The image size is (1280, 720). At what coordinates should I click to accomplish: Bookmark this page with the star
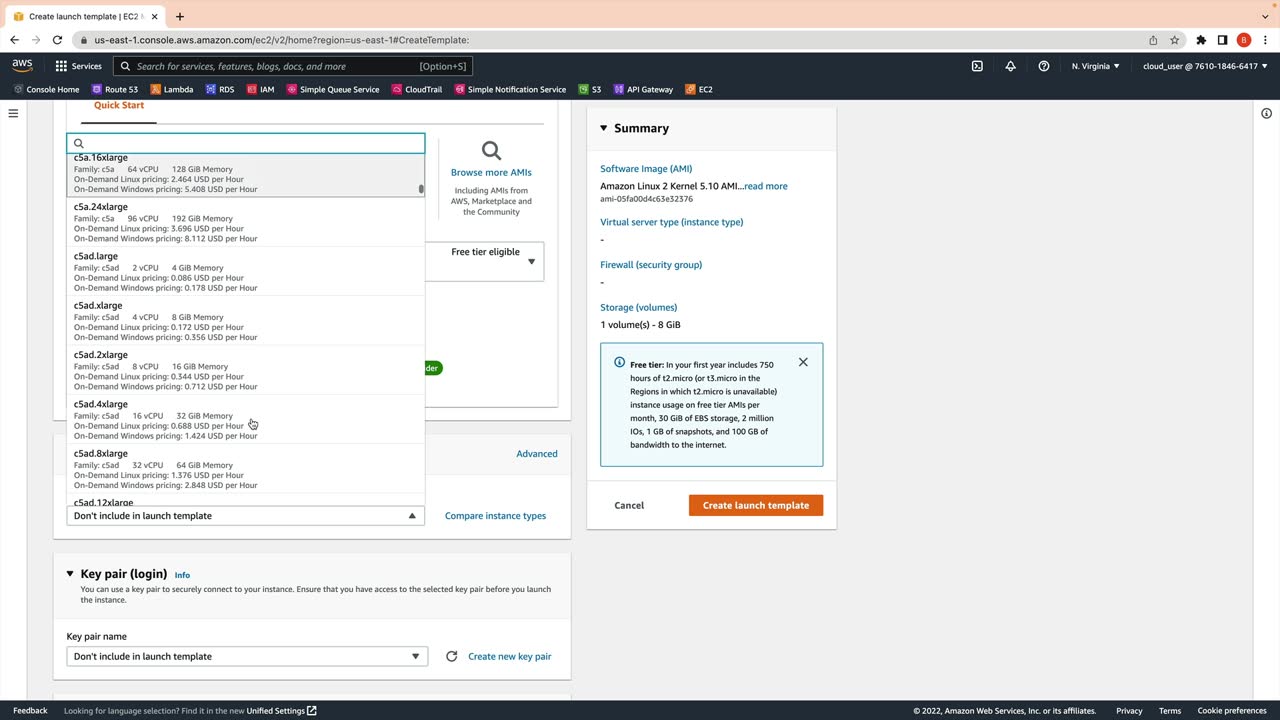1175,40
